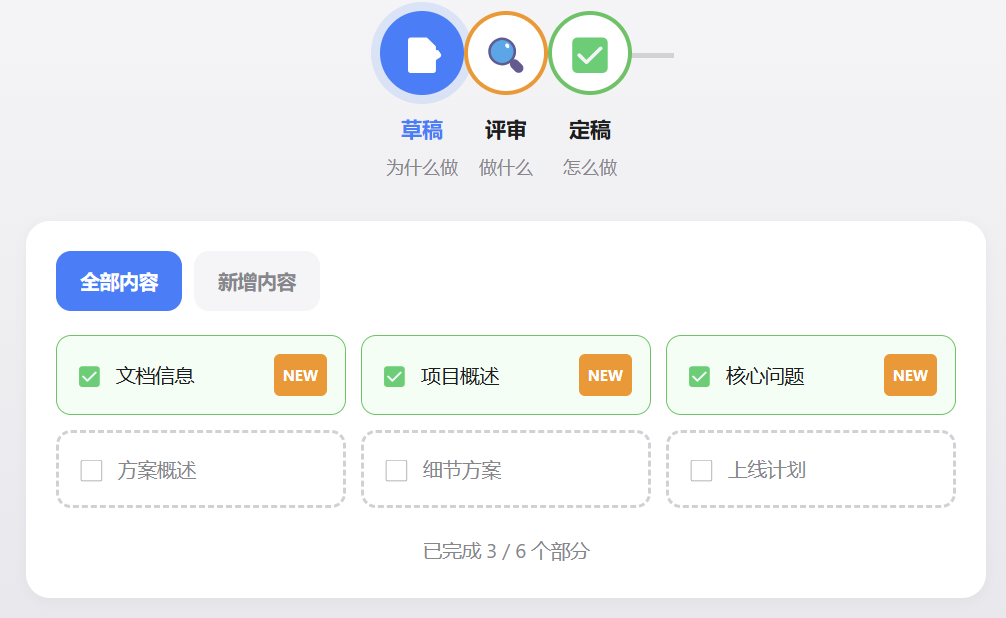This screenshot has width=1006, height=618.
Task: Check the 细节方案 checkbox
Action: coord(396,470)
